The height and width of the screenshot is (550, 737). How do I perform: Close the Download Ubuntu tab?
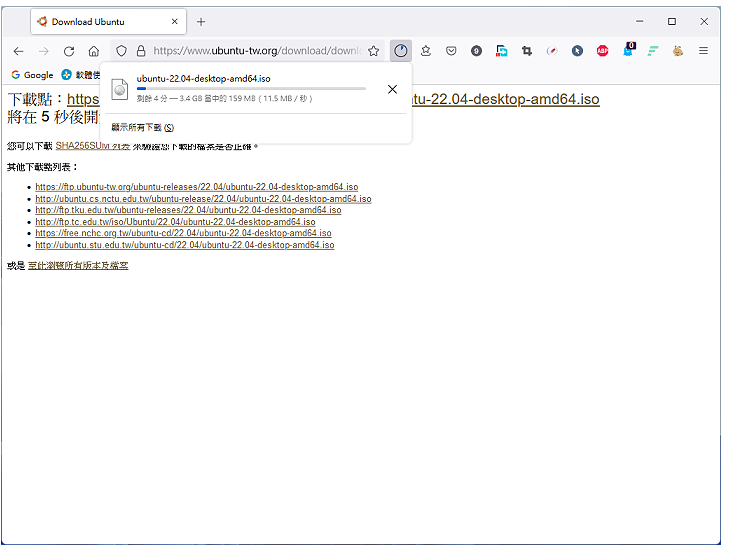pos(174,22)
